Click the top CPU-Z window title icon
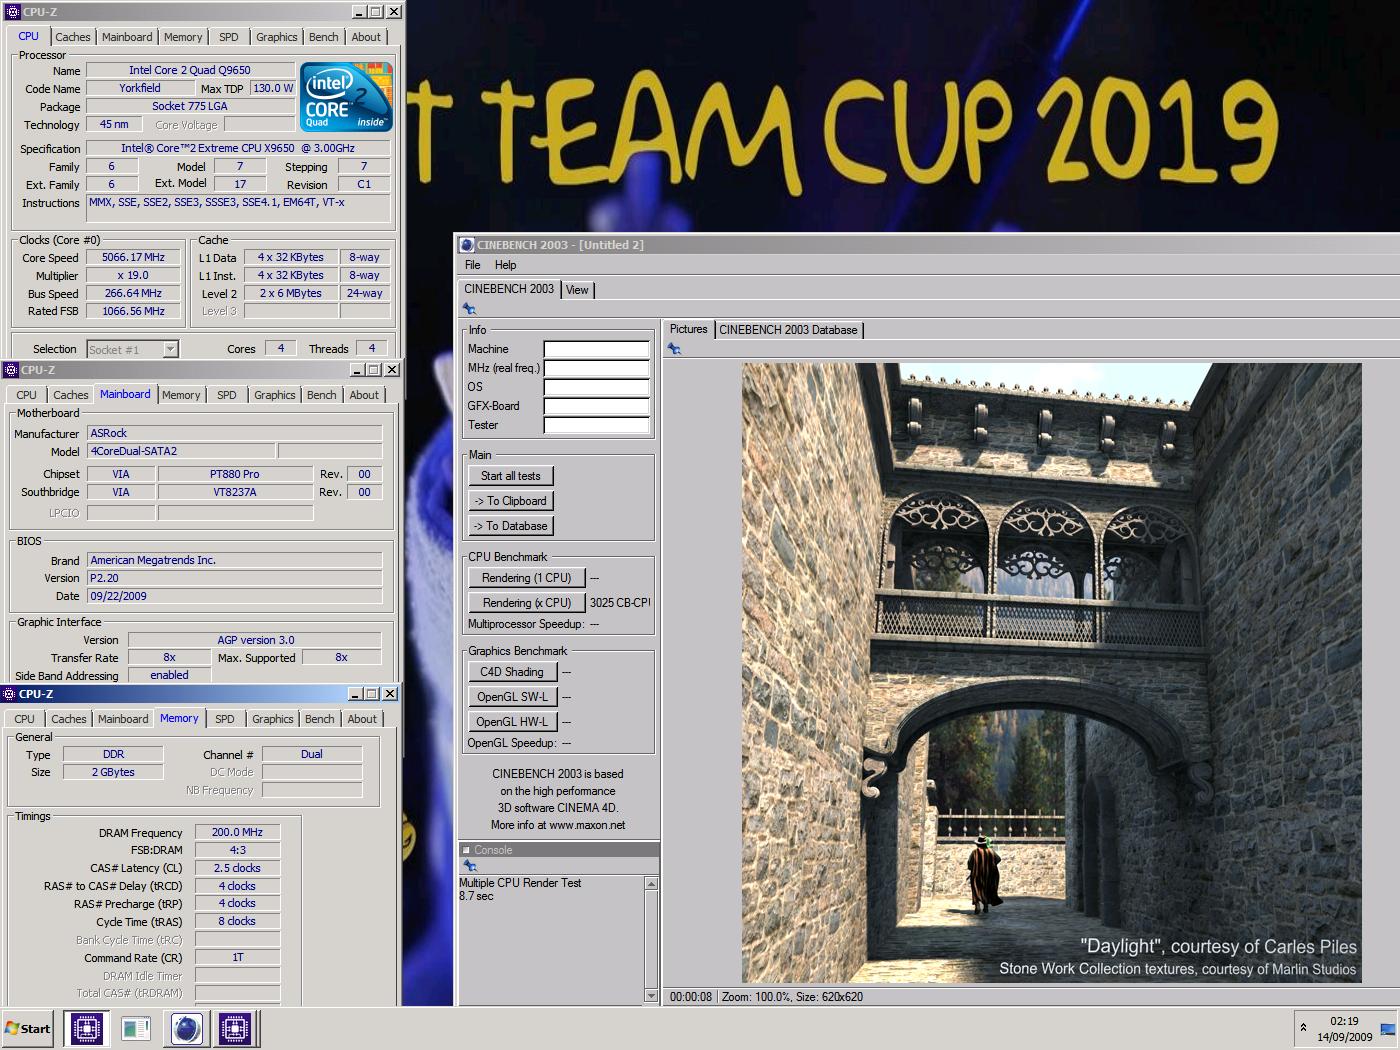This screenshot has height=1050, width=1400. coord(12,12)
